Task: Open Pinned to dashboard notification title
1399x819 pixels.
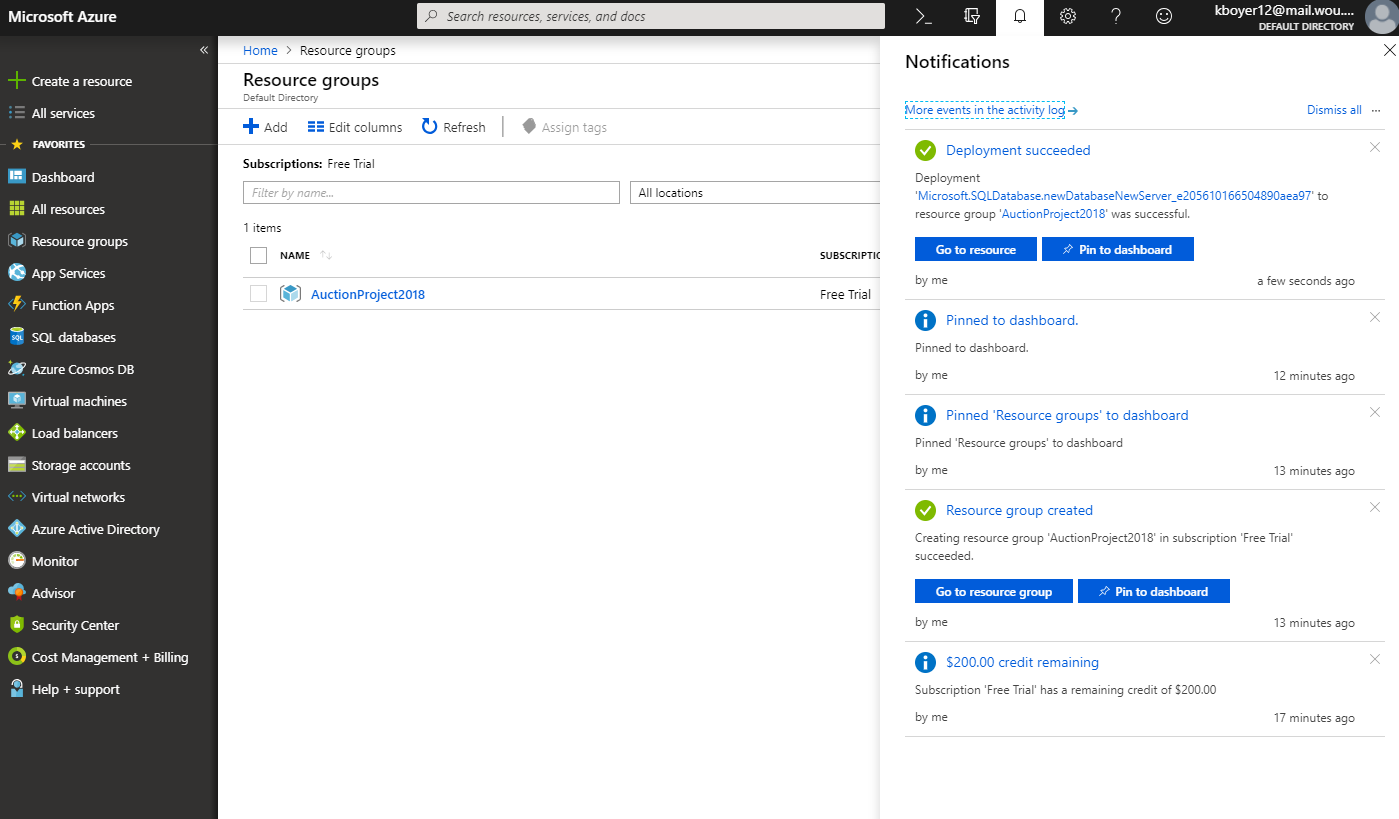Action: tap(1012, 320)
